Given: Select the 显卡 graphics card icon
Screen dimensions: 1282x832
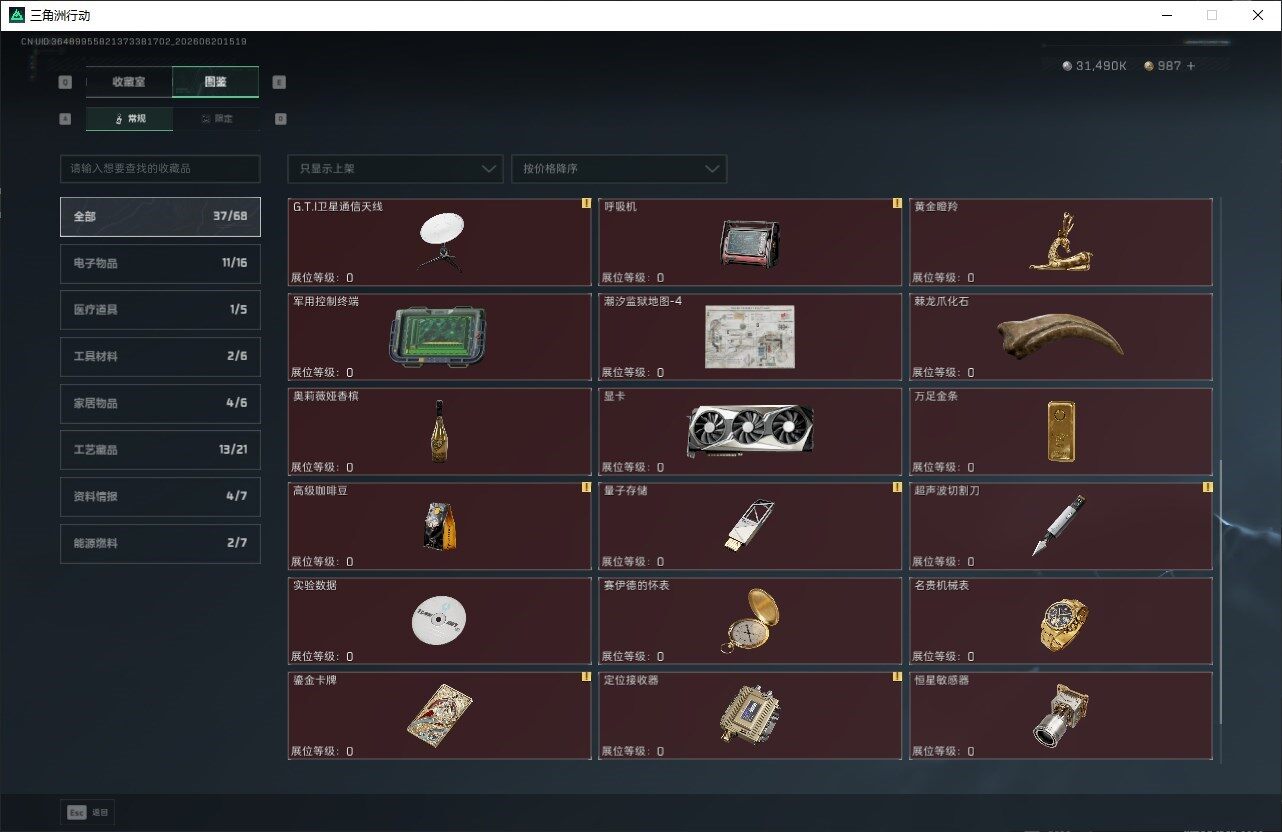Looking at the screenshot, I should tap(750, 432).
